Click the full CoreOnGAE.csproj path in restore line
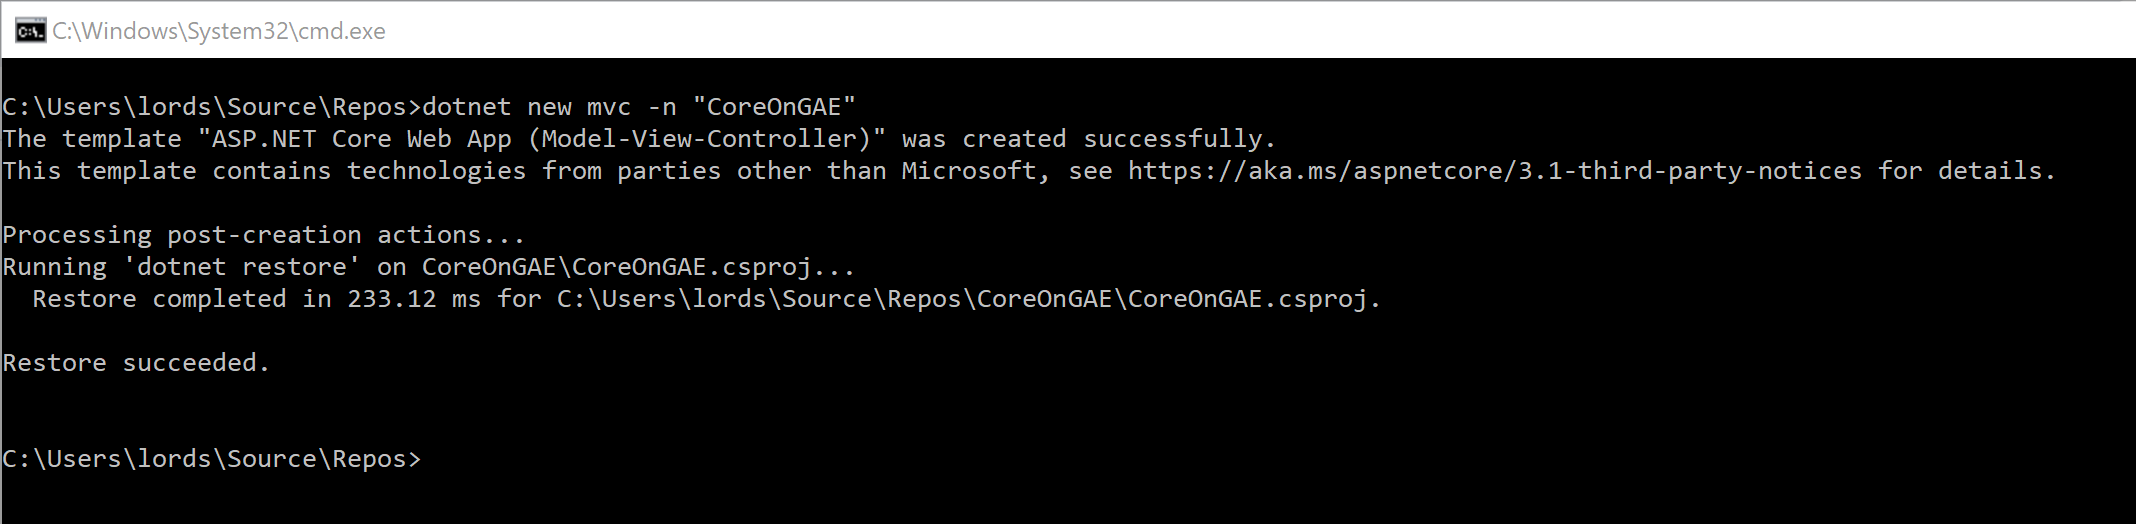 click(x=969, y=299)
